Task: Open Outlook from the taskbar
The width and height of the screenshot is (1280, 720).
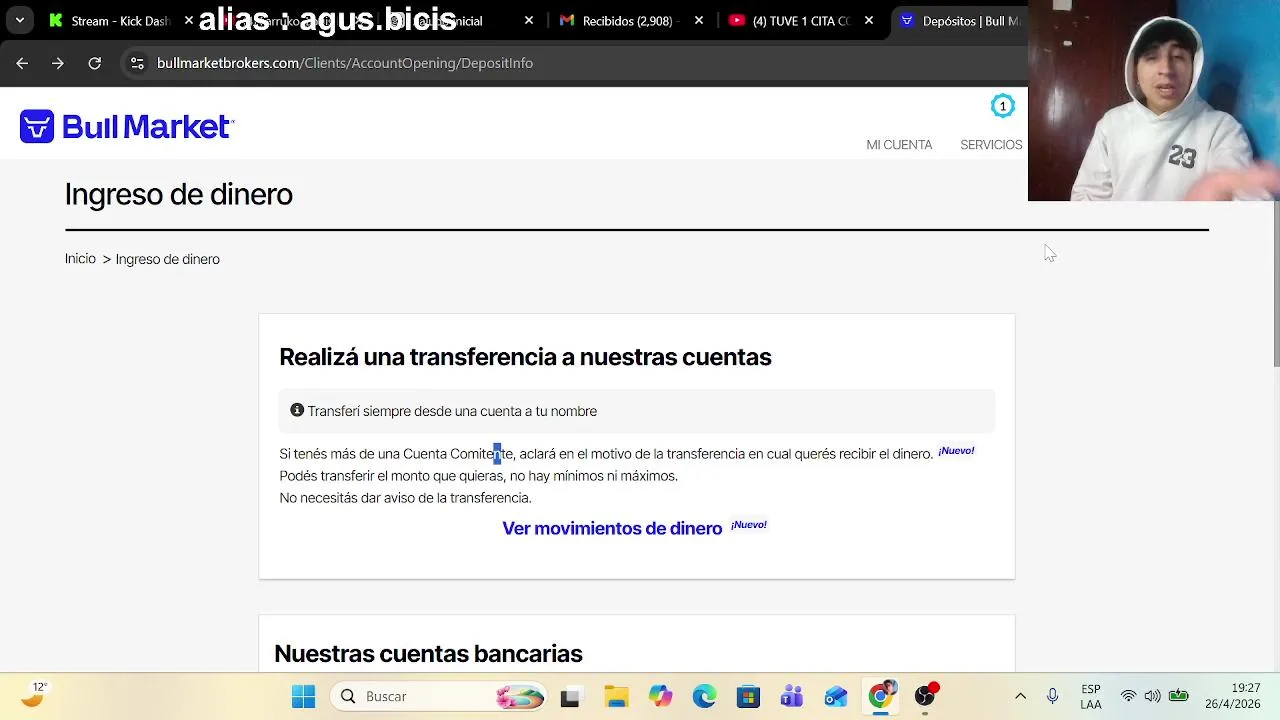Action: [x=836, y=697]
